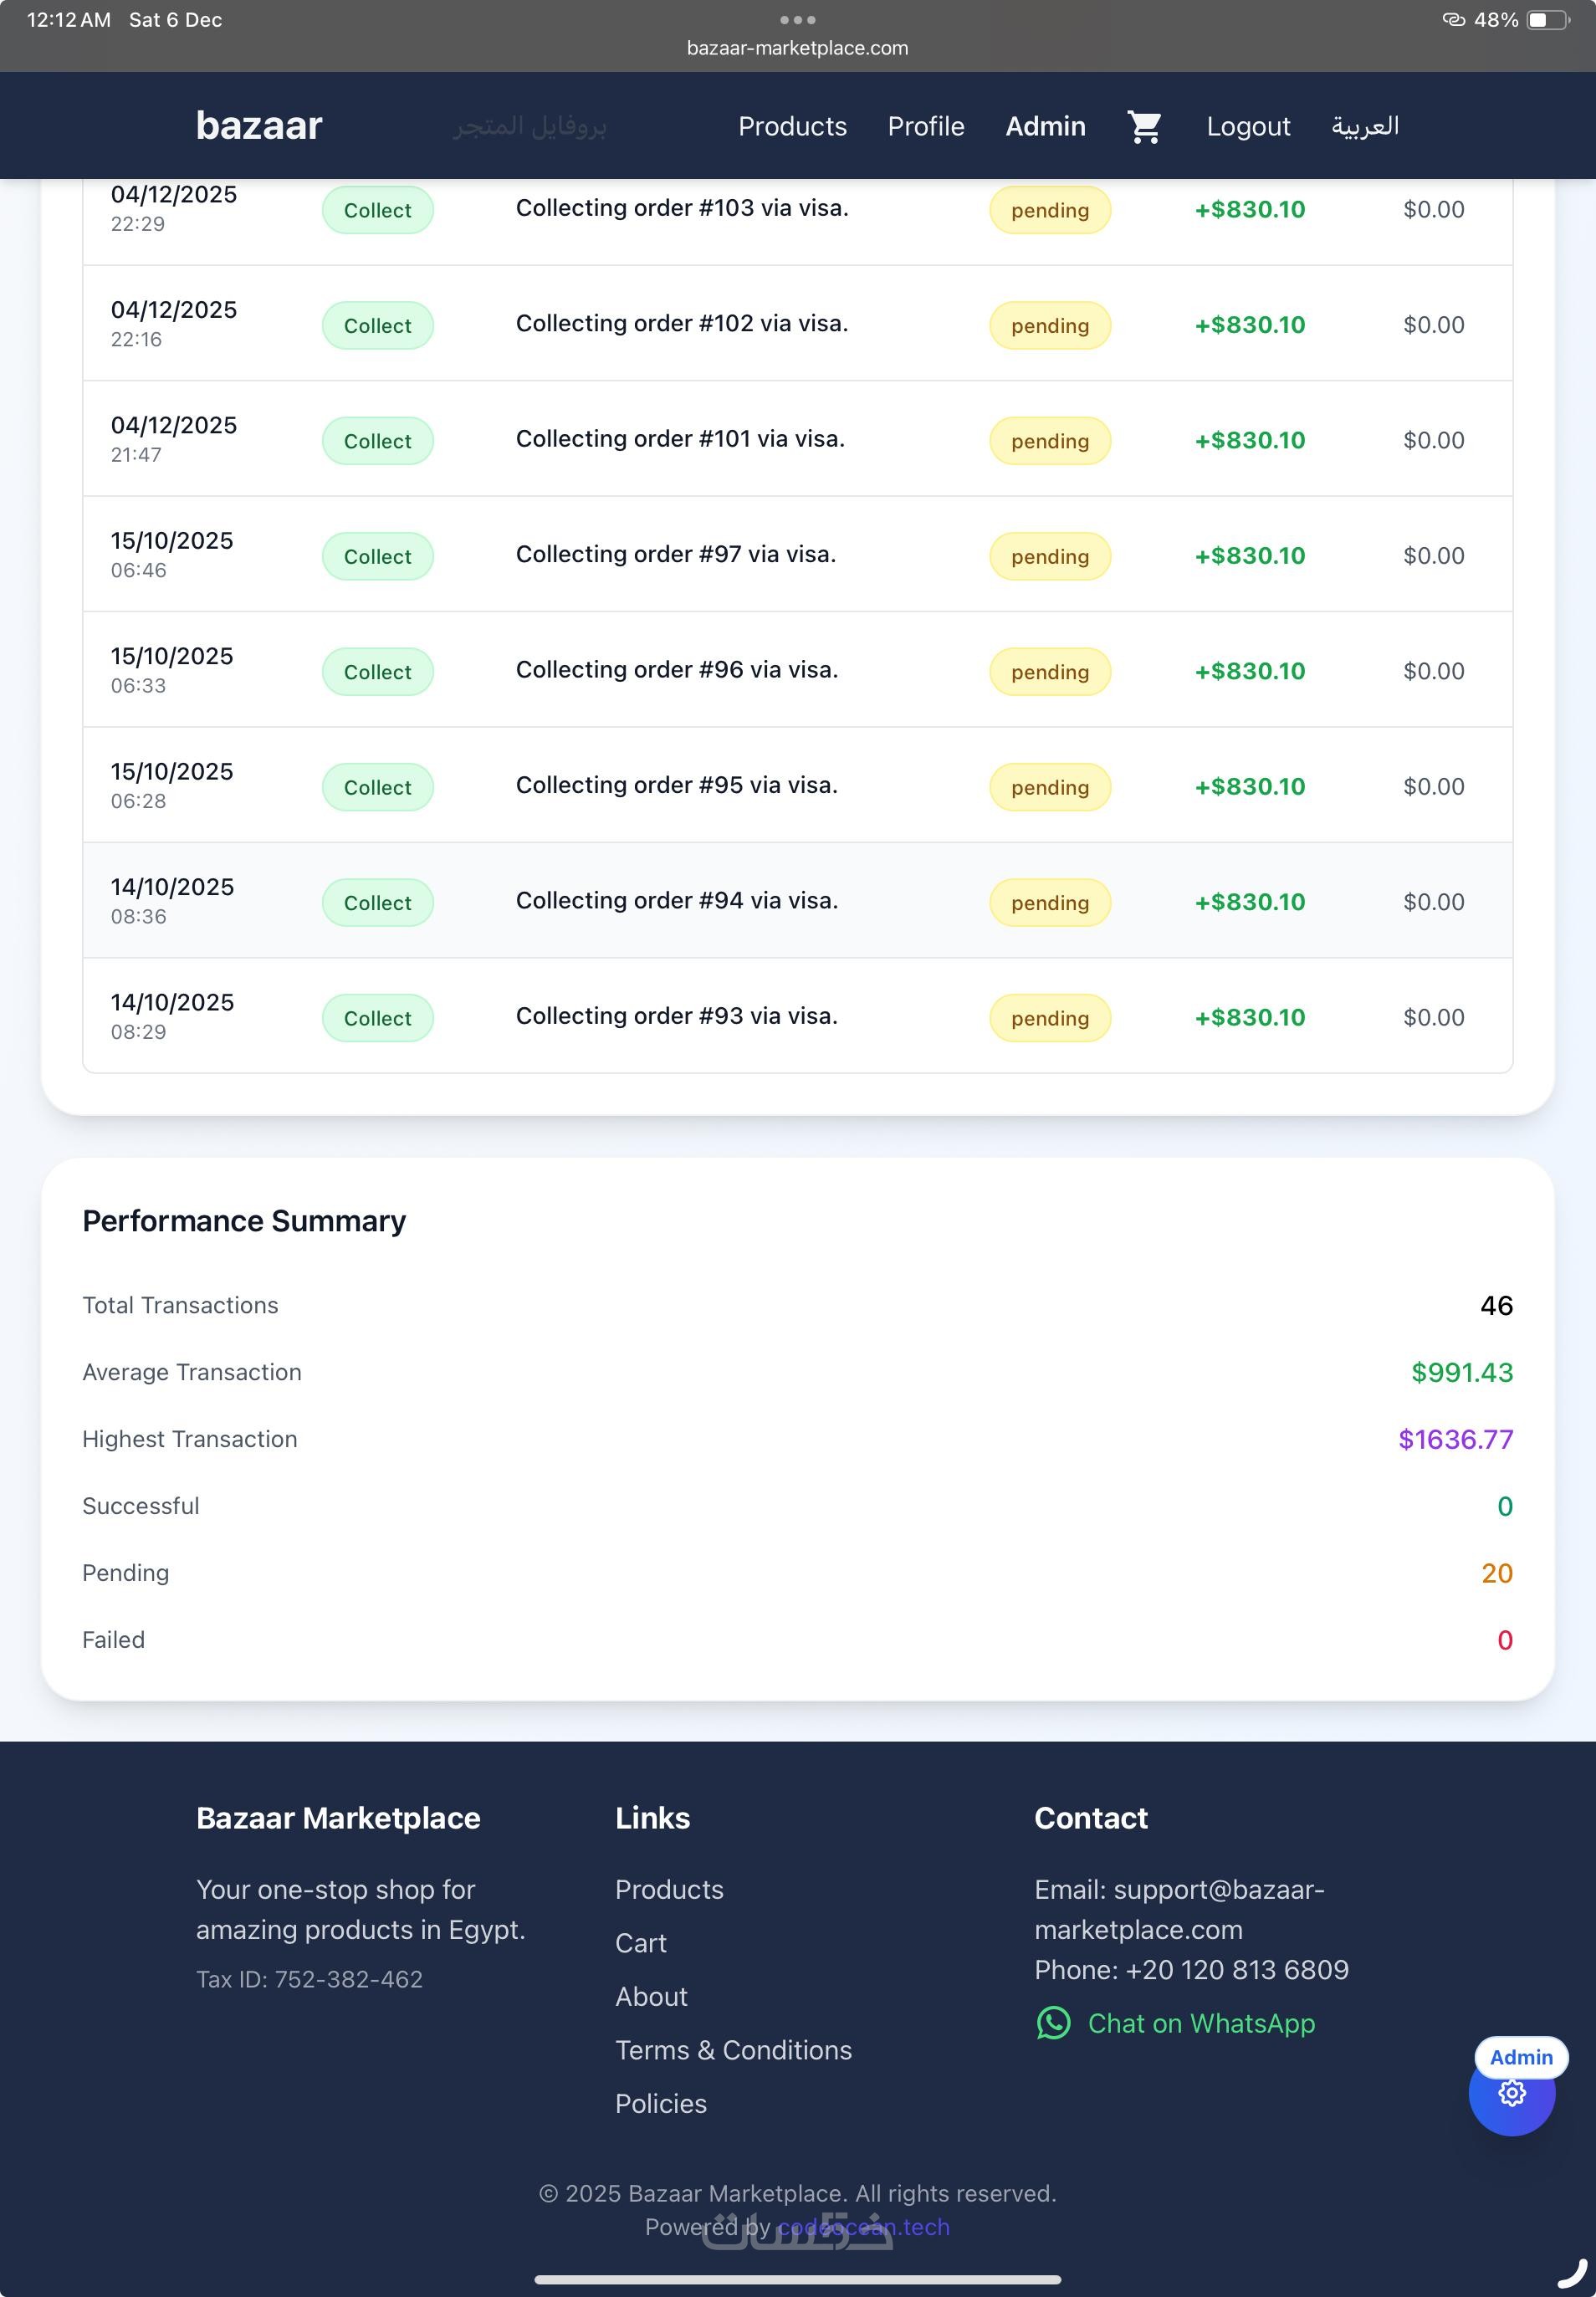Click the bazaar logo

(259, 126)
